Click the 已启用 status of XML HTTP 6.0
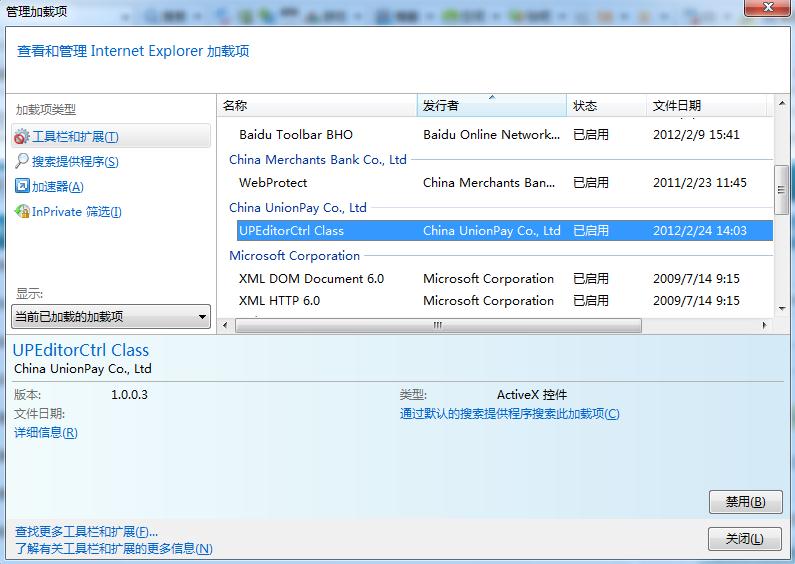This screenshot has width=795, height=564. [x=591, y=300]
